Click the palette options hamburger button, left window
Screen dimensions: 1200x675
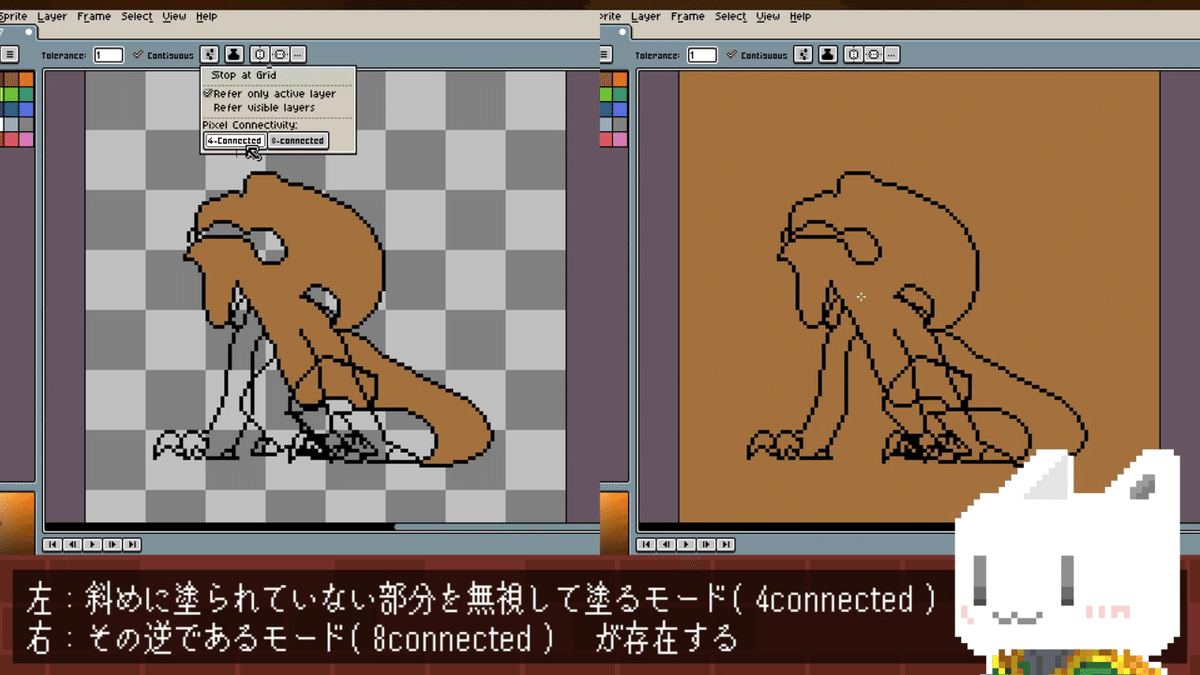9,55
